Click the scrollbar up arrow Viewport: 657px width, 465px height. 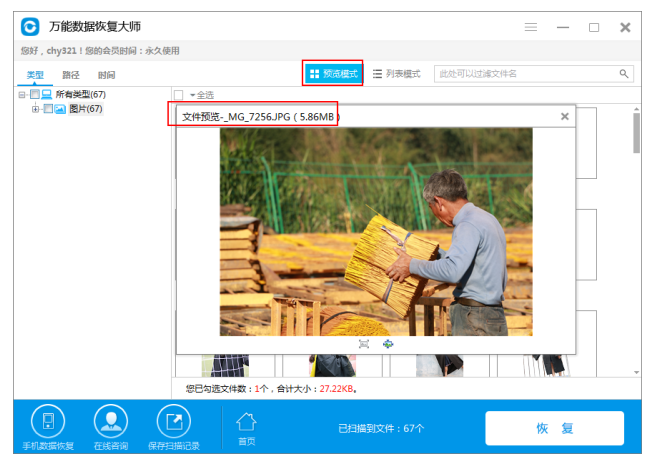tap(636, 109)
